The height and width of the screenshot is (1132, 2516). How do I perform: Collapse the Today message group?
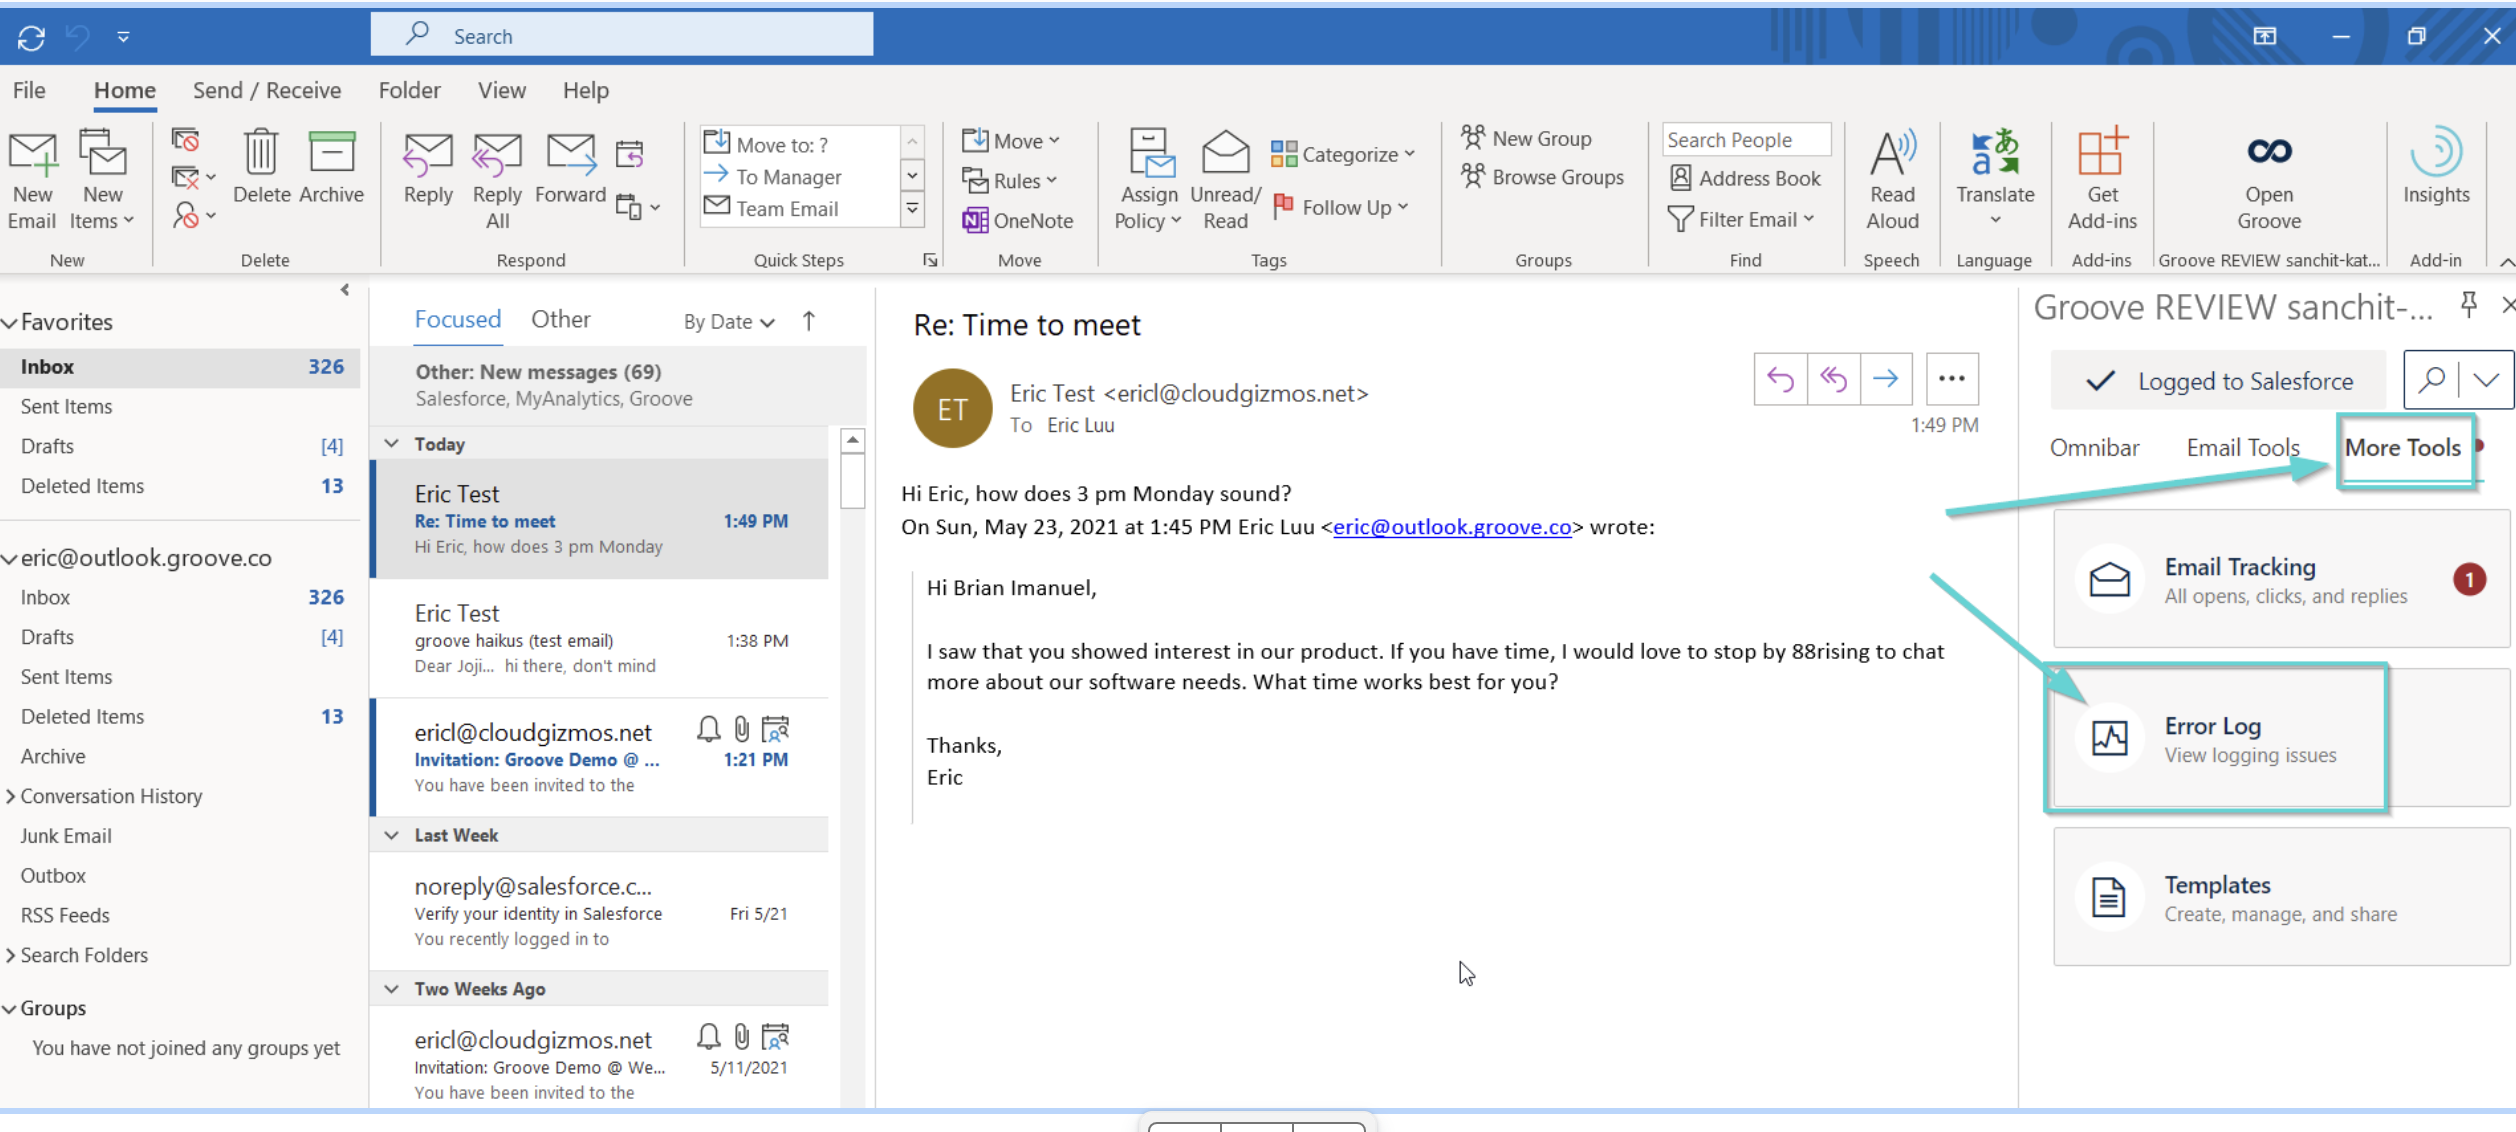click(392, 444)
